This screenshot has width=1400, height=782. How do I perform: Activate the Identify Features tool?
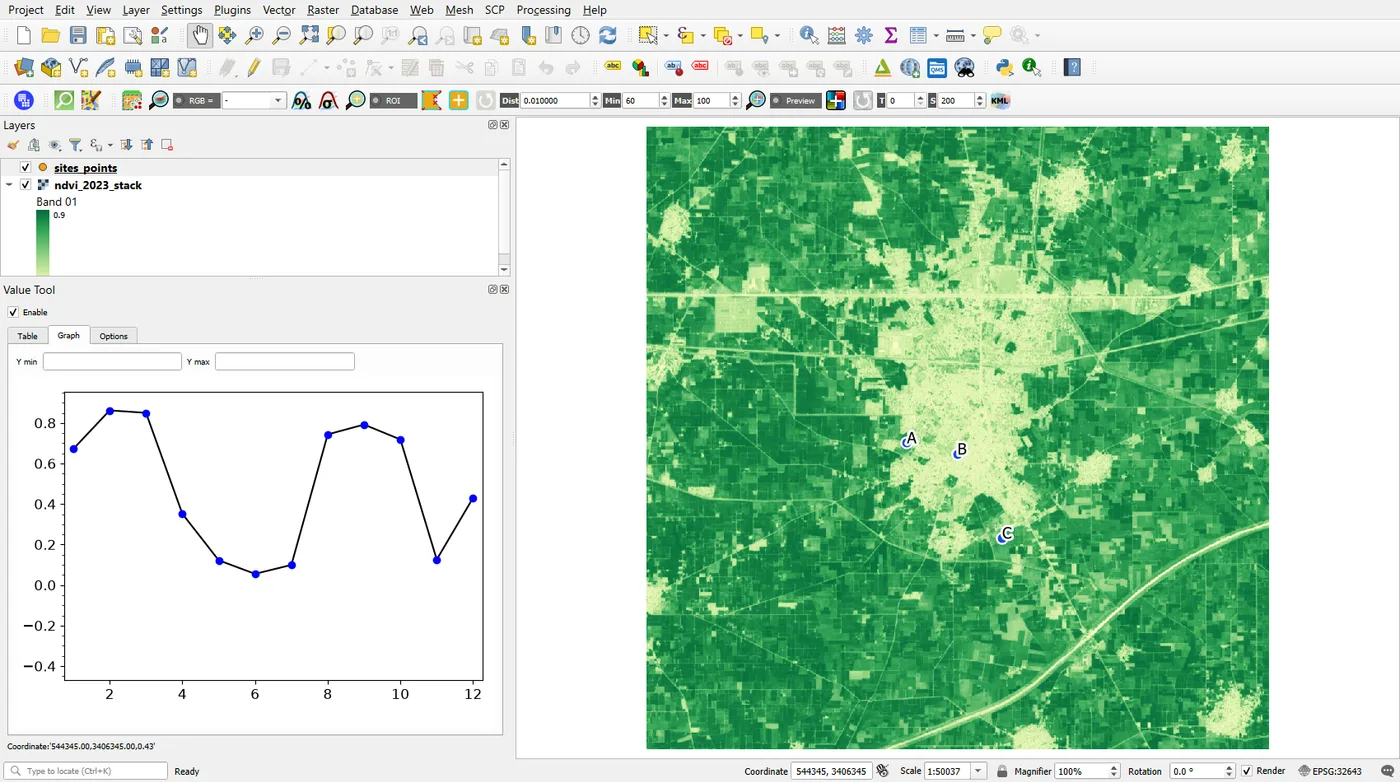810,35
